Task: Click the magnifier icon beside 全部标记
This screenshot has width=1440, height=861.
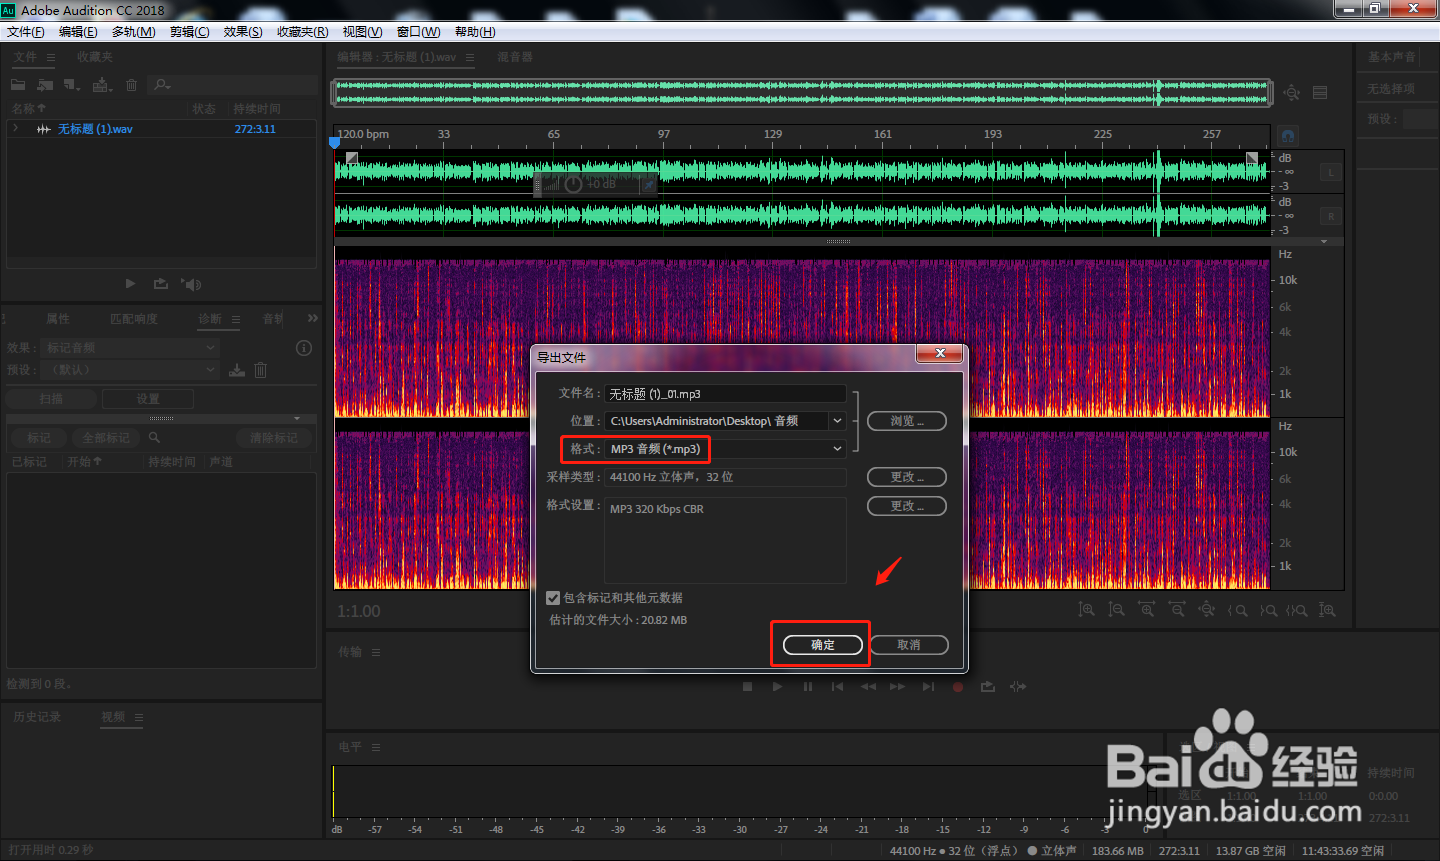Action: tap(154, 438)
